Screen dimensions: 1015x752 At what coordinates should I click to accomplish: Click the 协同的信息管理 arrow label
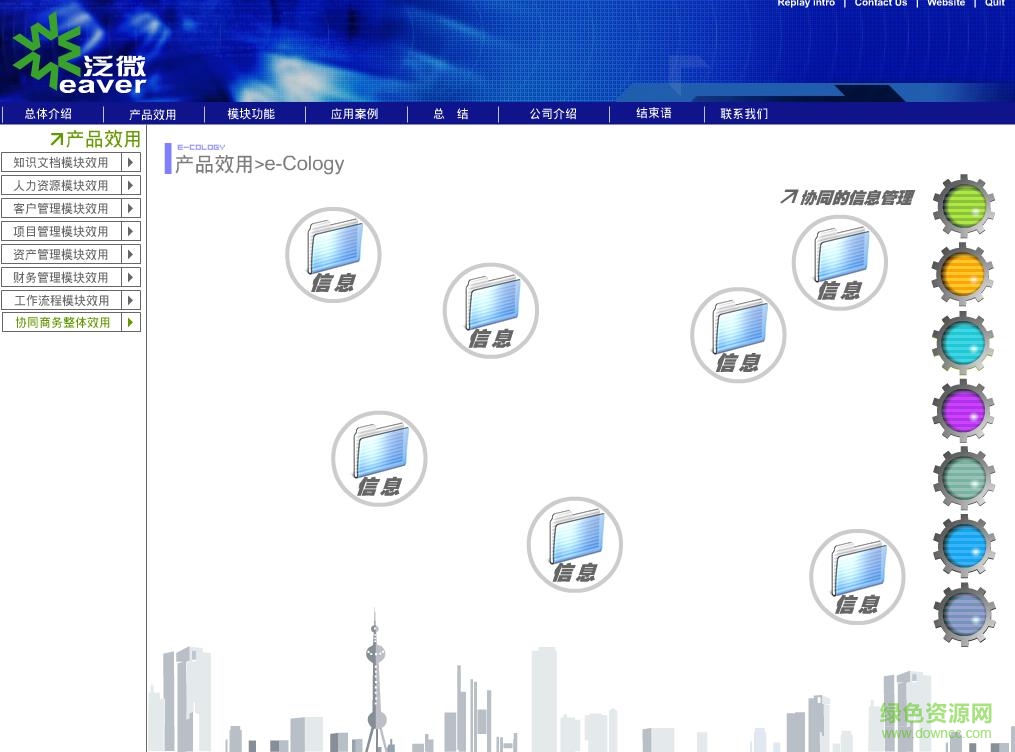[x=848, y=197]
